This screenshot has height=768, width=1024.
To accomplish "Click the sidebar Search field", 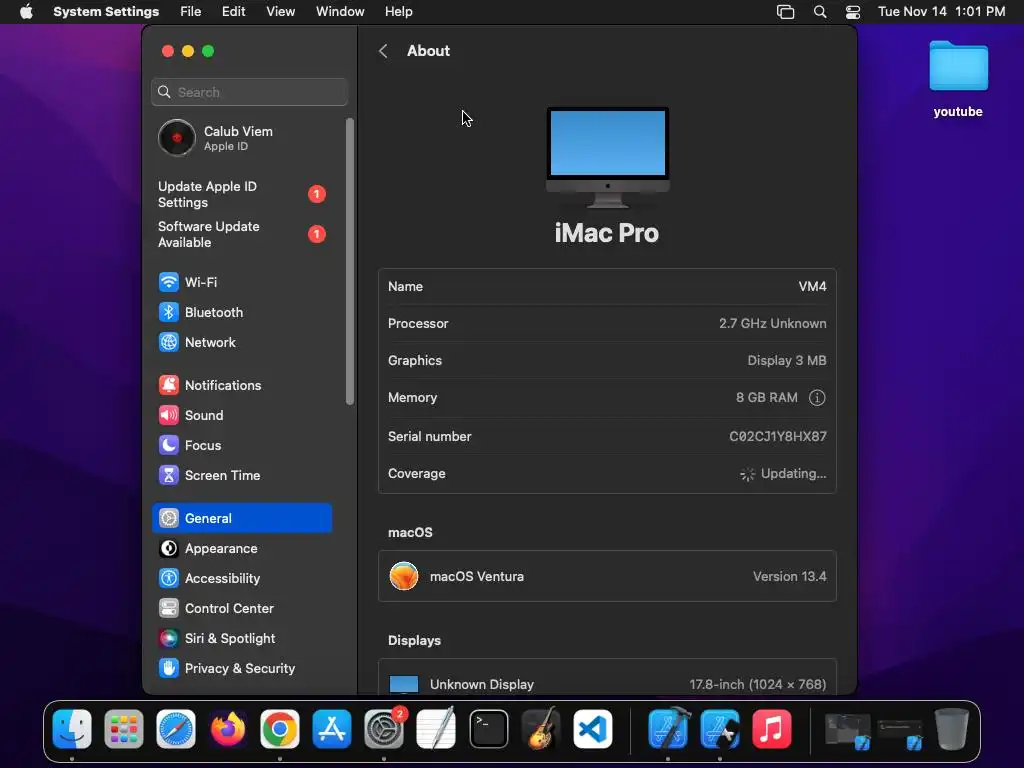I will pos(249,92).
